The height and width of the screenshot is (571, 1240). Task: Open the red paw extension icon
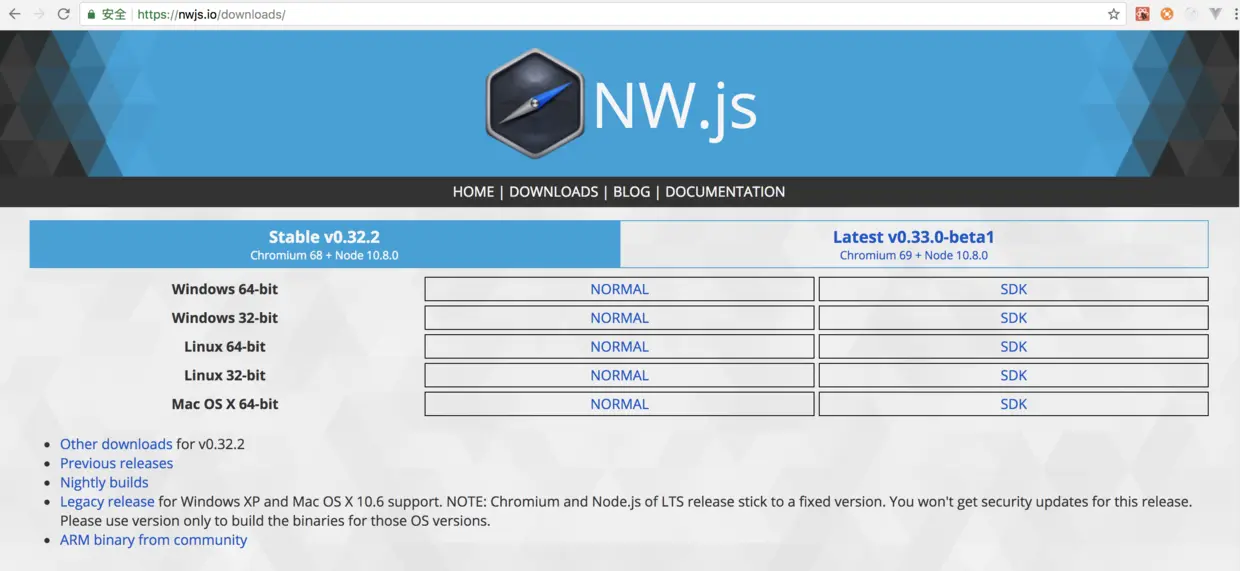coord(1142,14)
